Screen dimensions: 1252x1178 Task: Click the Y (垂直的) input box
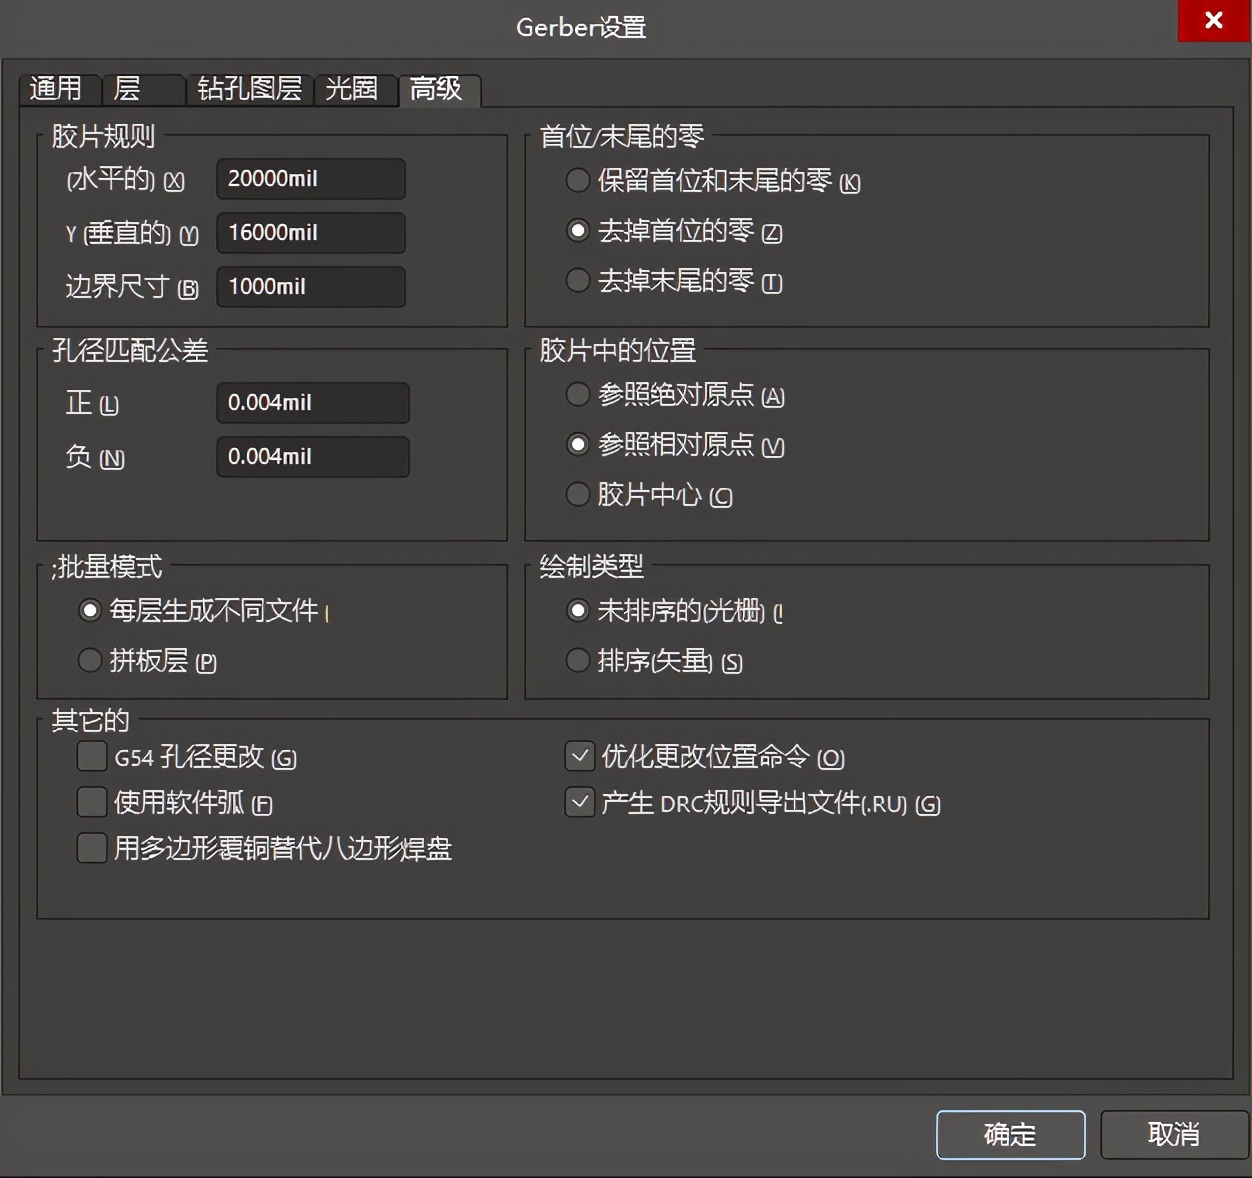(x=310, y=233)
